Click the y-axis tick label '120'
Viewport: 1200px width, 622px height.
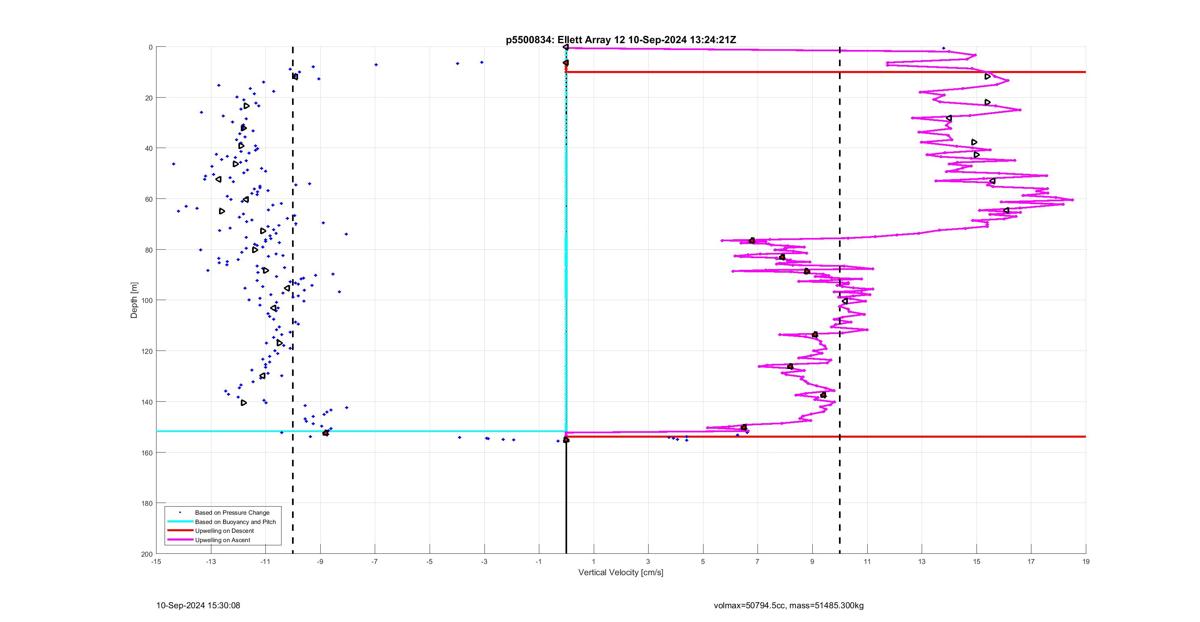pyautogui.click(x=146, y=351)
